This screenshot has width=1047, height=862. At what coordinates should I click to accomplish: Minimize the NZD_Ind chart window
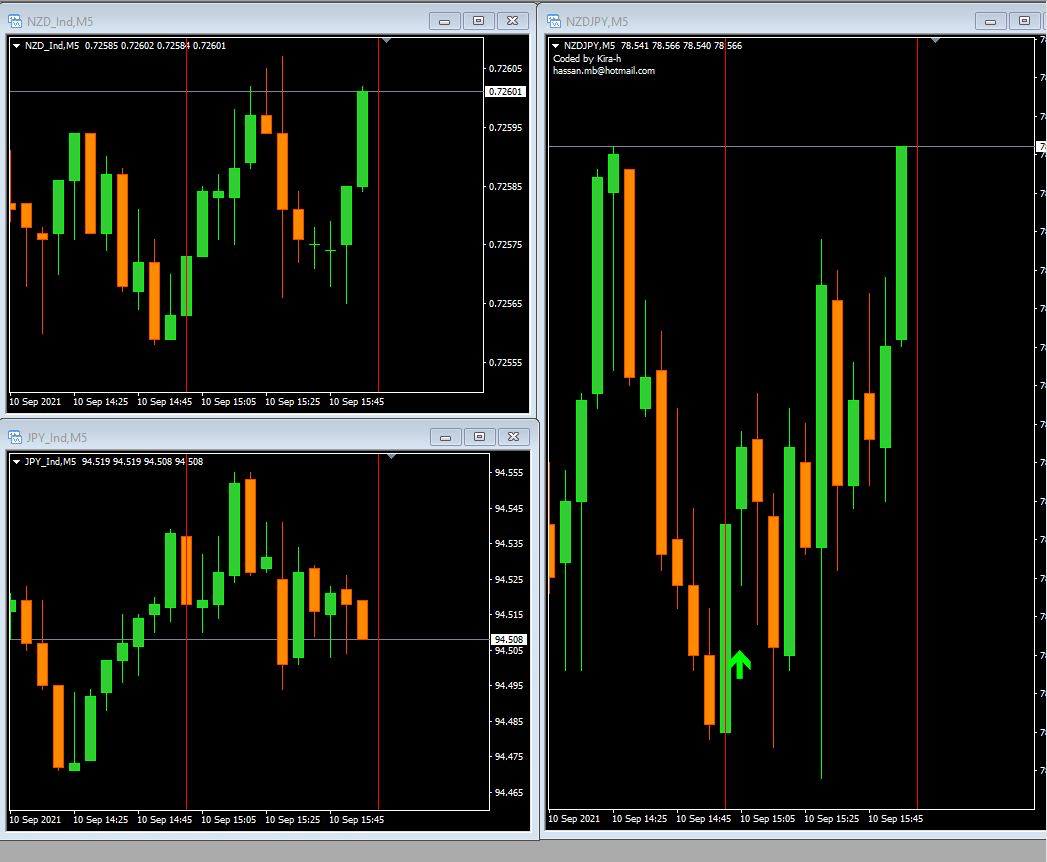click(x=445, y=20)
